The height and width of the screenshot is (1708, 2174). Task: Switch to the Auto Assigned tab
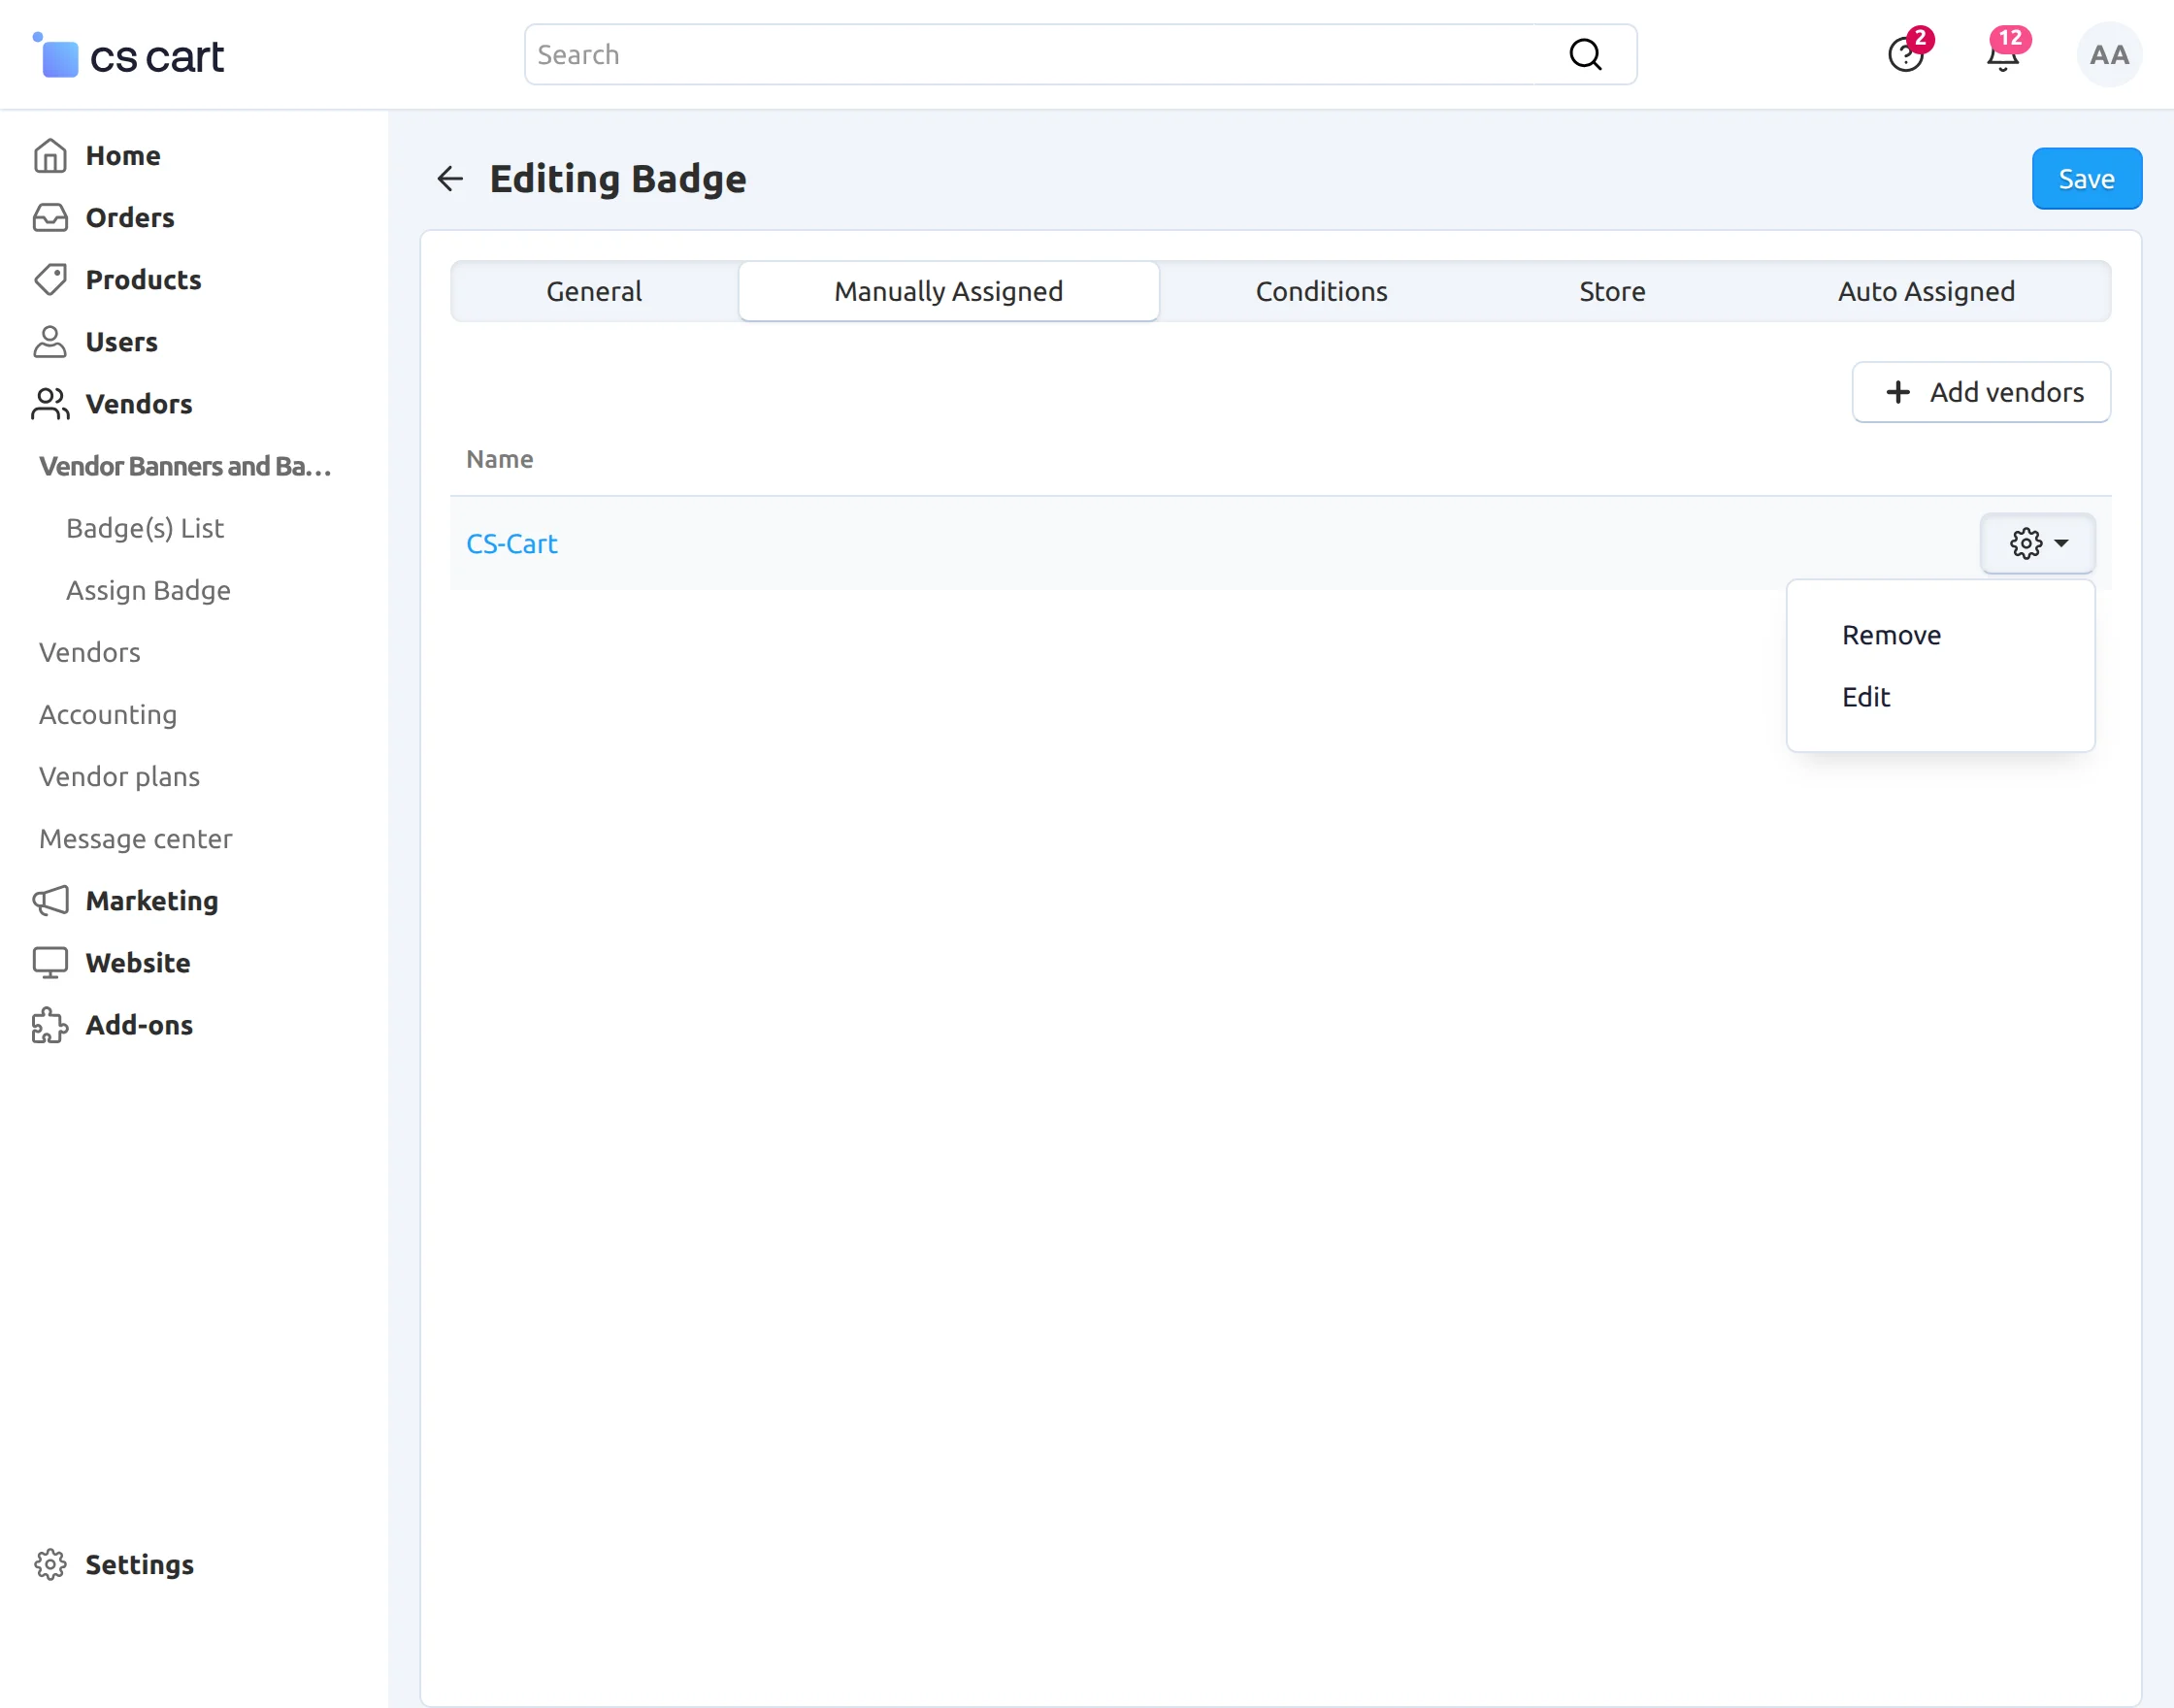[1925, 291]
